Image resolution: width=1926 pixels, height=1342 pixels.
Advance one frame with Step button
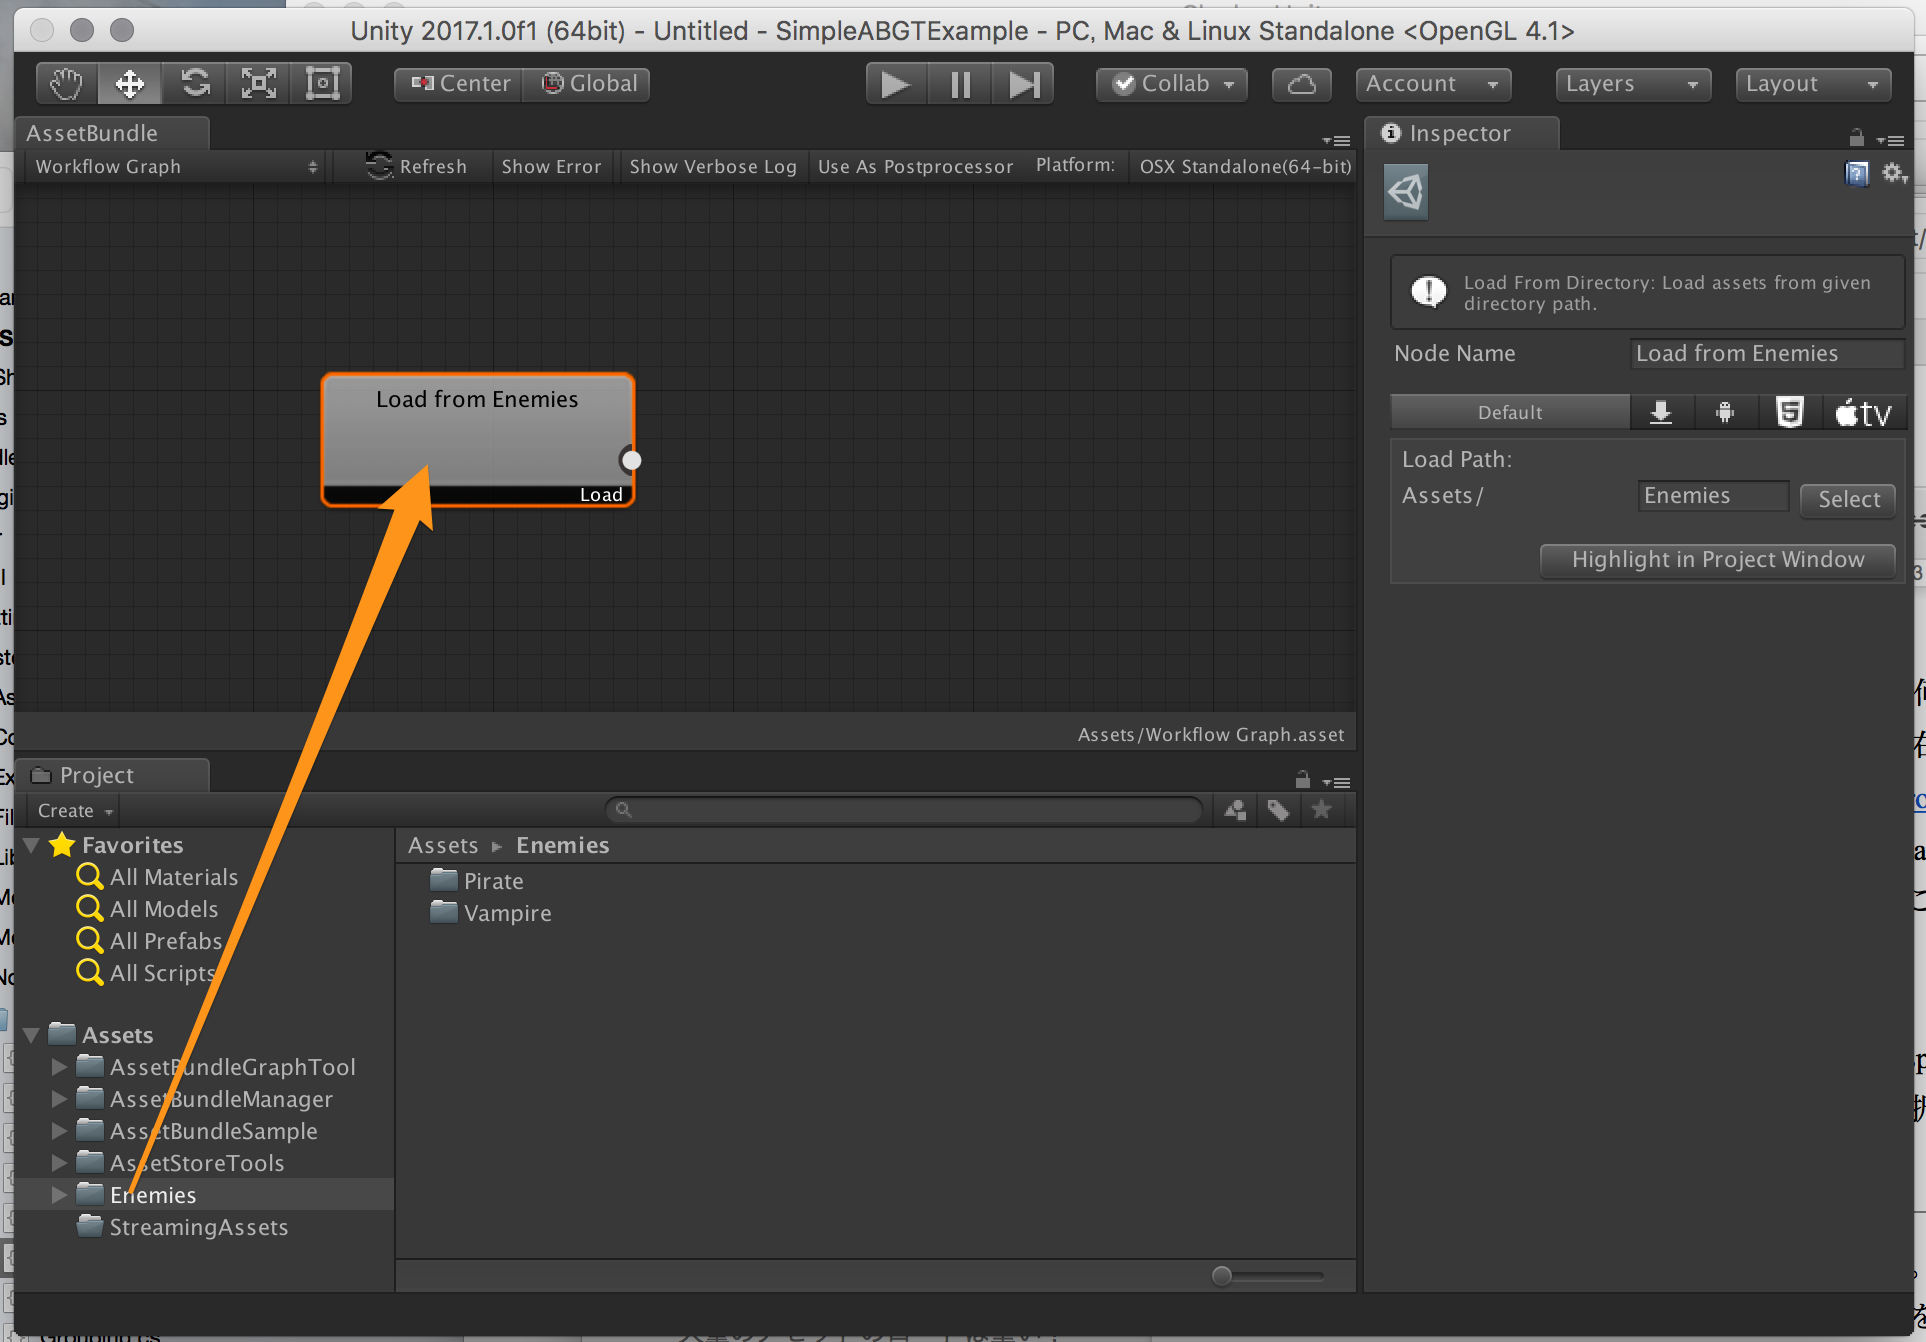pyautogui.click(x=1023, y=84)
